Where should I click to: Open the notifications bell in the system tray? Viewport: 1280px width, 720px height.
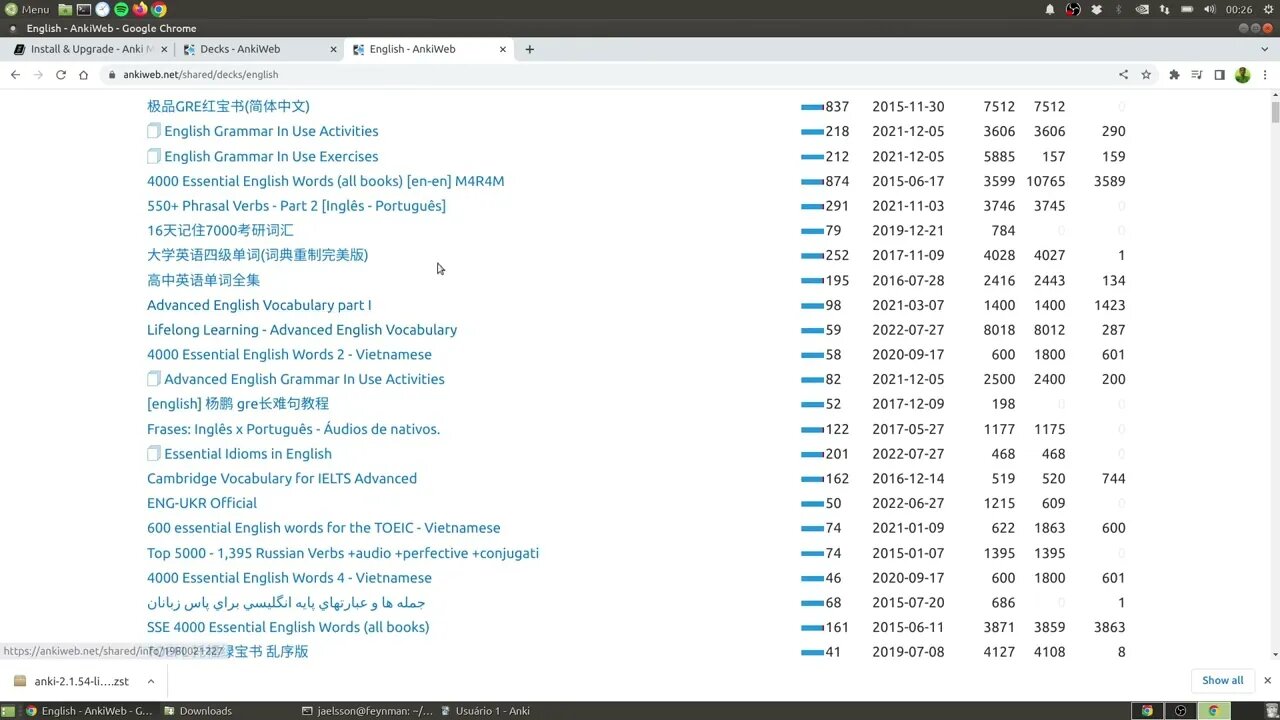tap(1050, 9)
